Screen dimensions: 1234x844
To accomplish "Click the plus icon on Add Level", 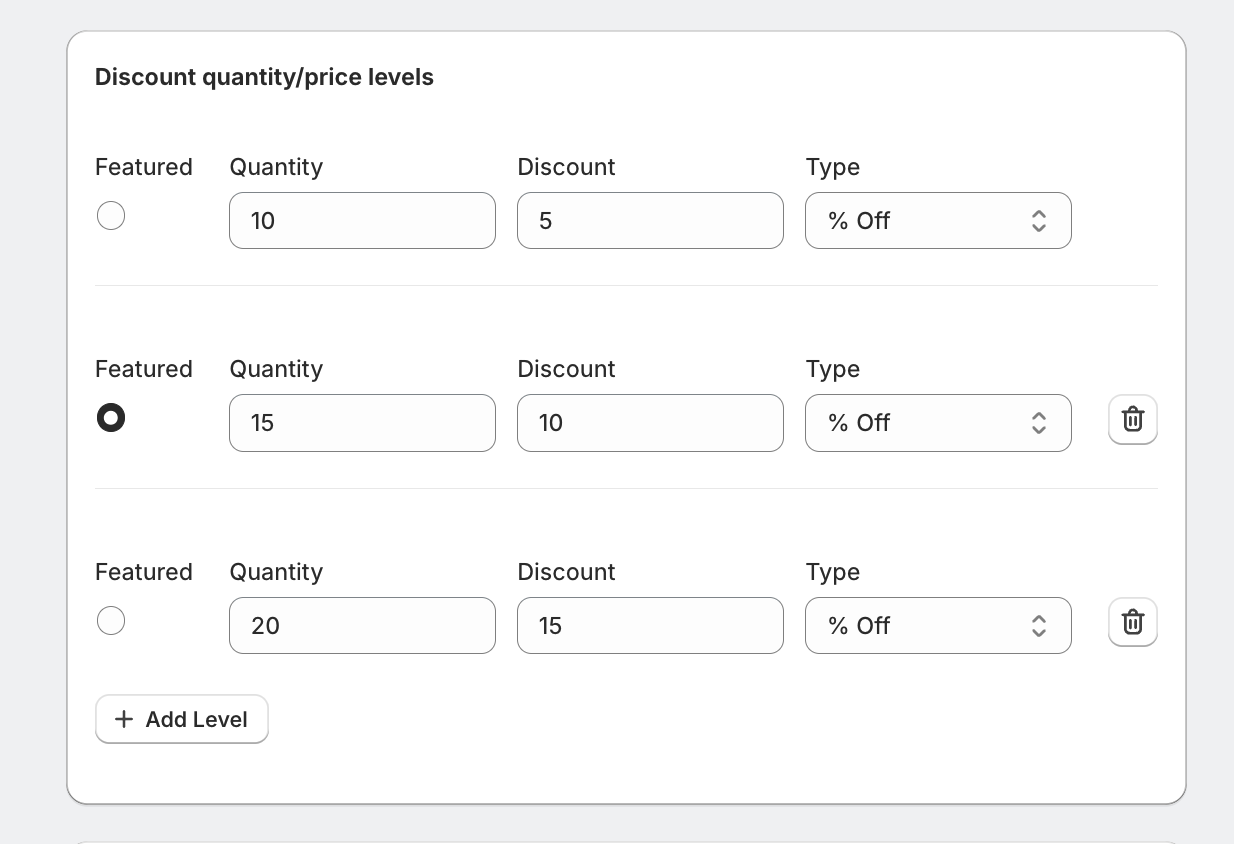I will coord(124,719).
